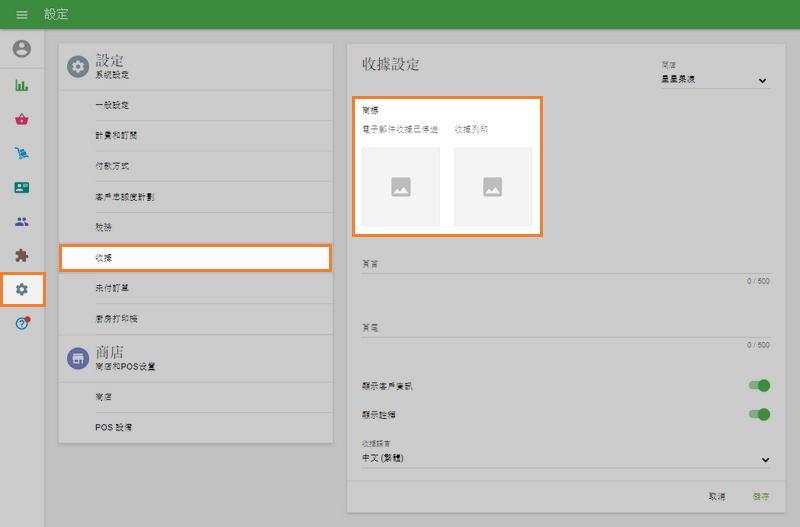800x527 pixels.
Task: Click the 頁尾 footer text field
Action: 566,328
